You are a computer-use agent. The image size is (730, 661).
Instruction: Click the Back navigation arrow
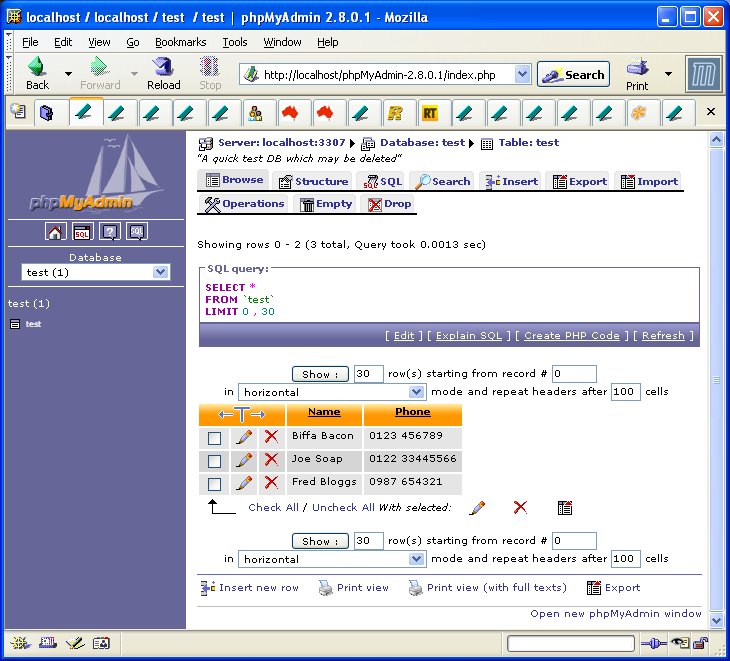[x=37, y=73]
